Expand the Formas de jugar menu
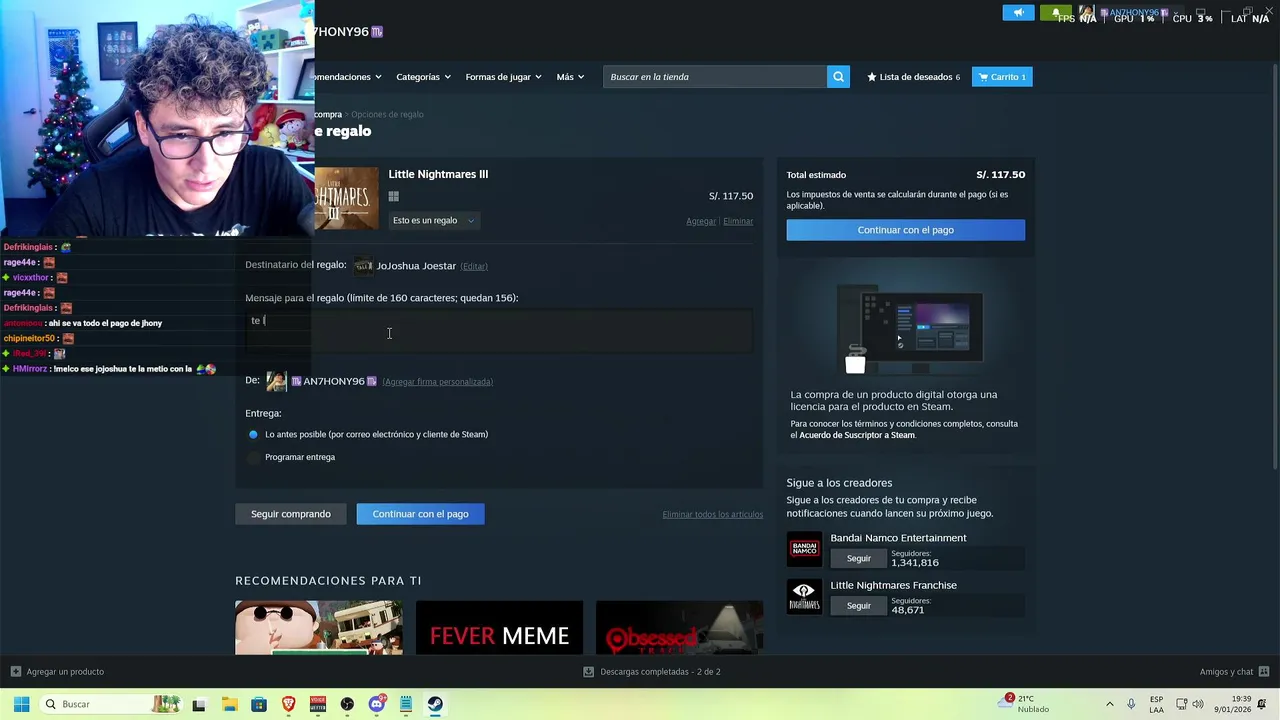Screen dimensions: 1280x720 503,77
